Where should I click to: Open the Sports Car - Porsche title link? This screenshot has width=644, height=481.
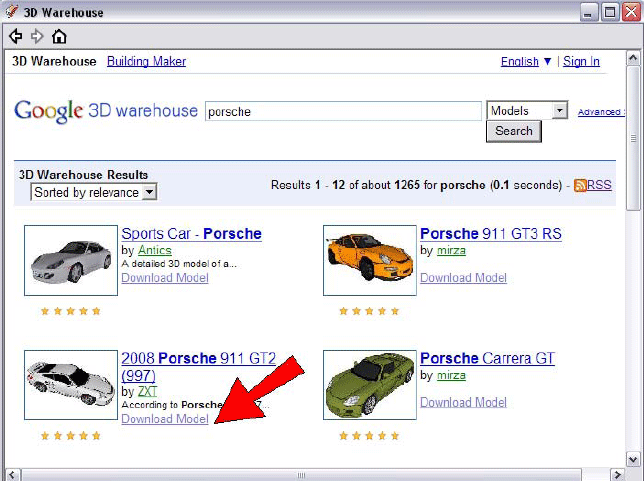(191, 233)
